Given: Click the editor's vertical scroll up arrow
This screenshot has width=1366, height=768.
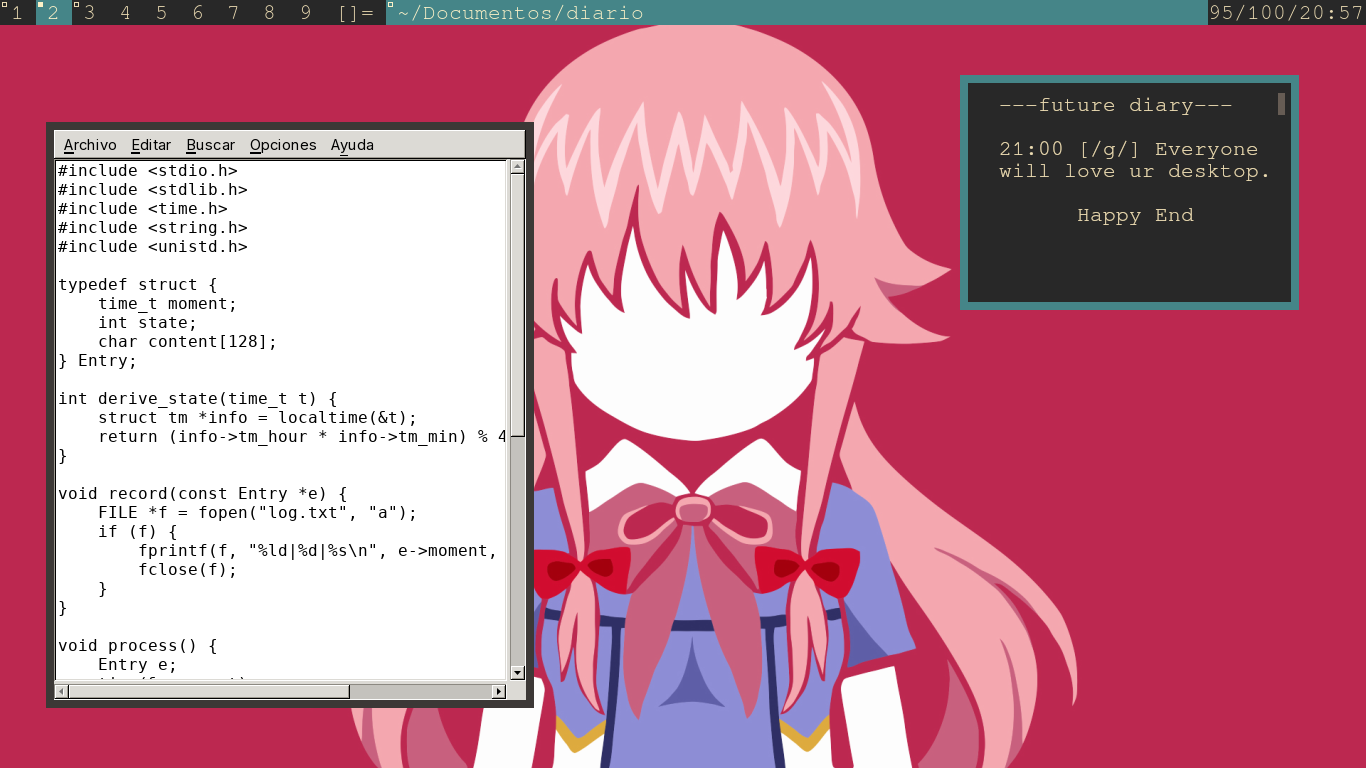Looking at the screenshot, I should [x=517, y=167].
